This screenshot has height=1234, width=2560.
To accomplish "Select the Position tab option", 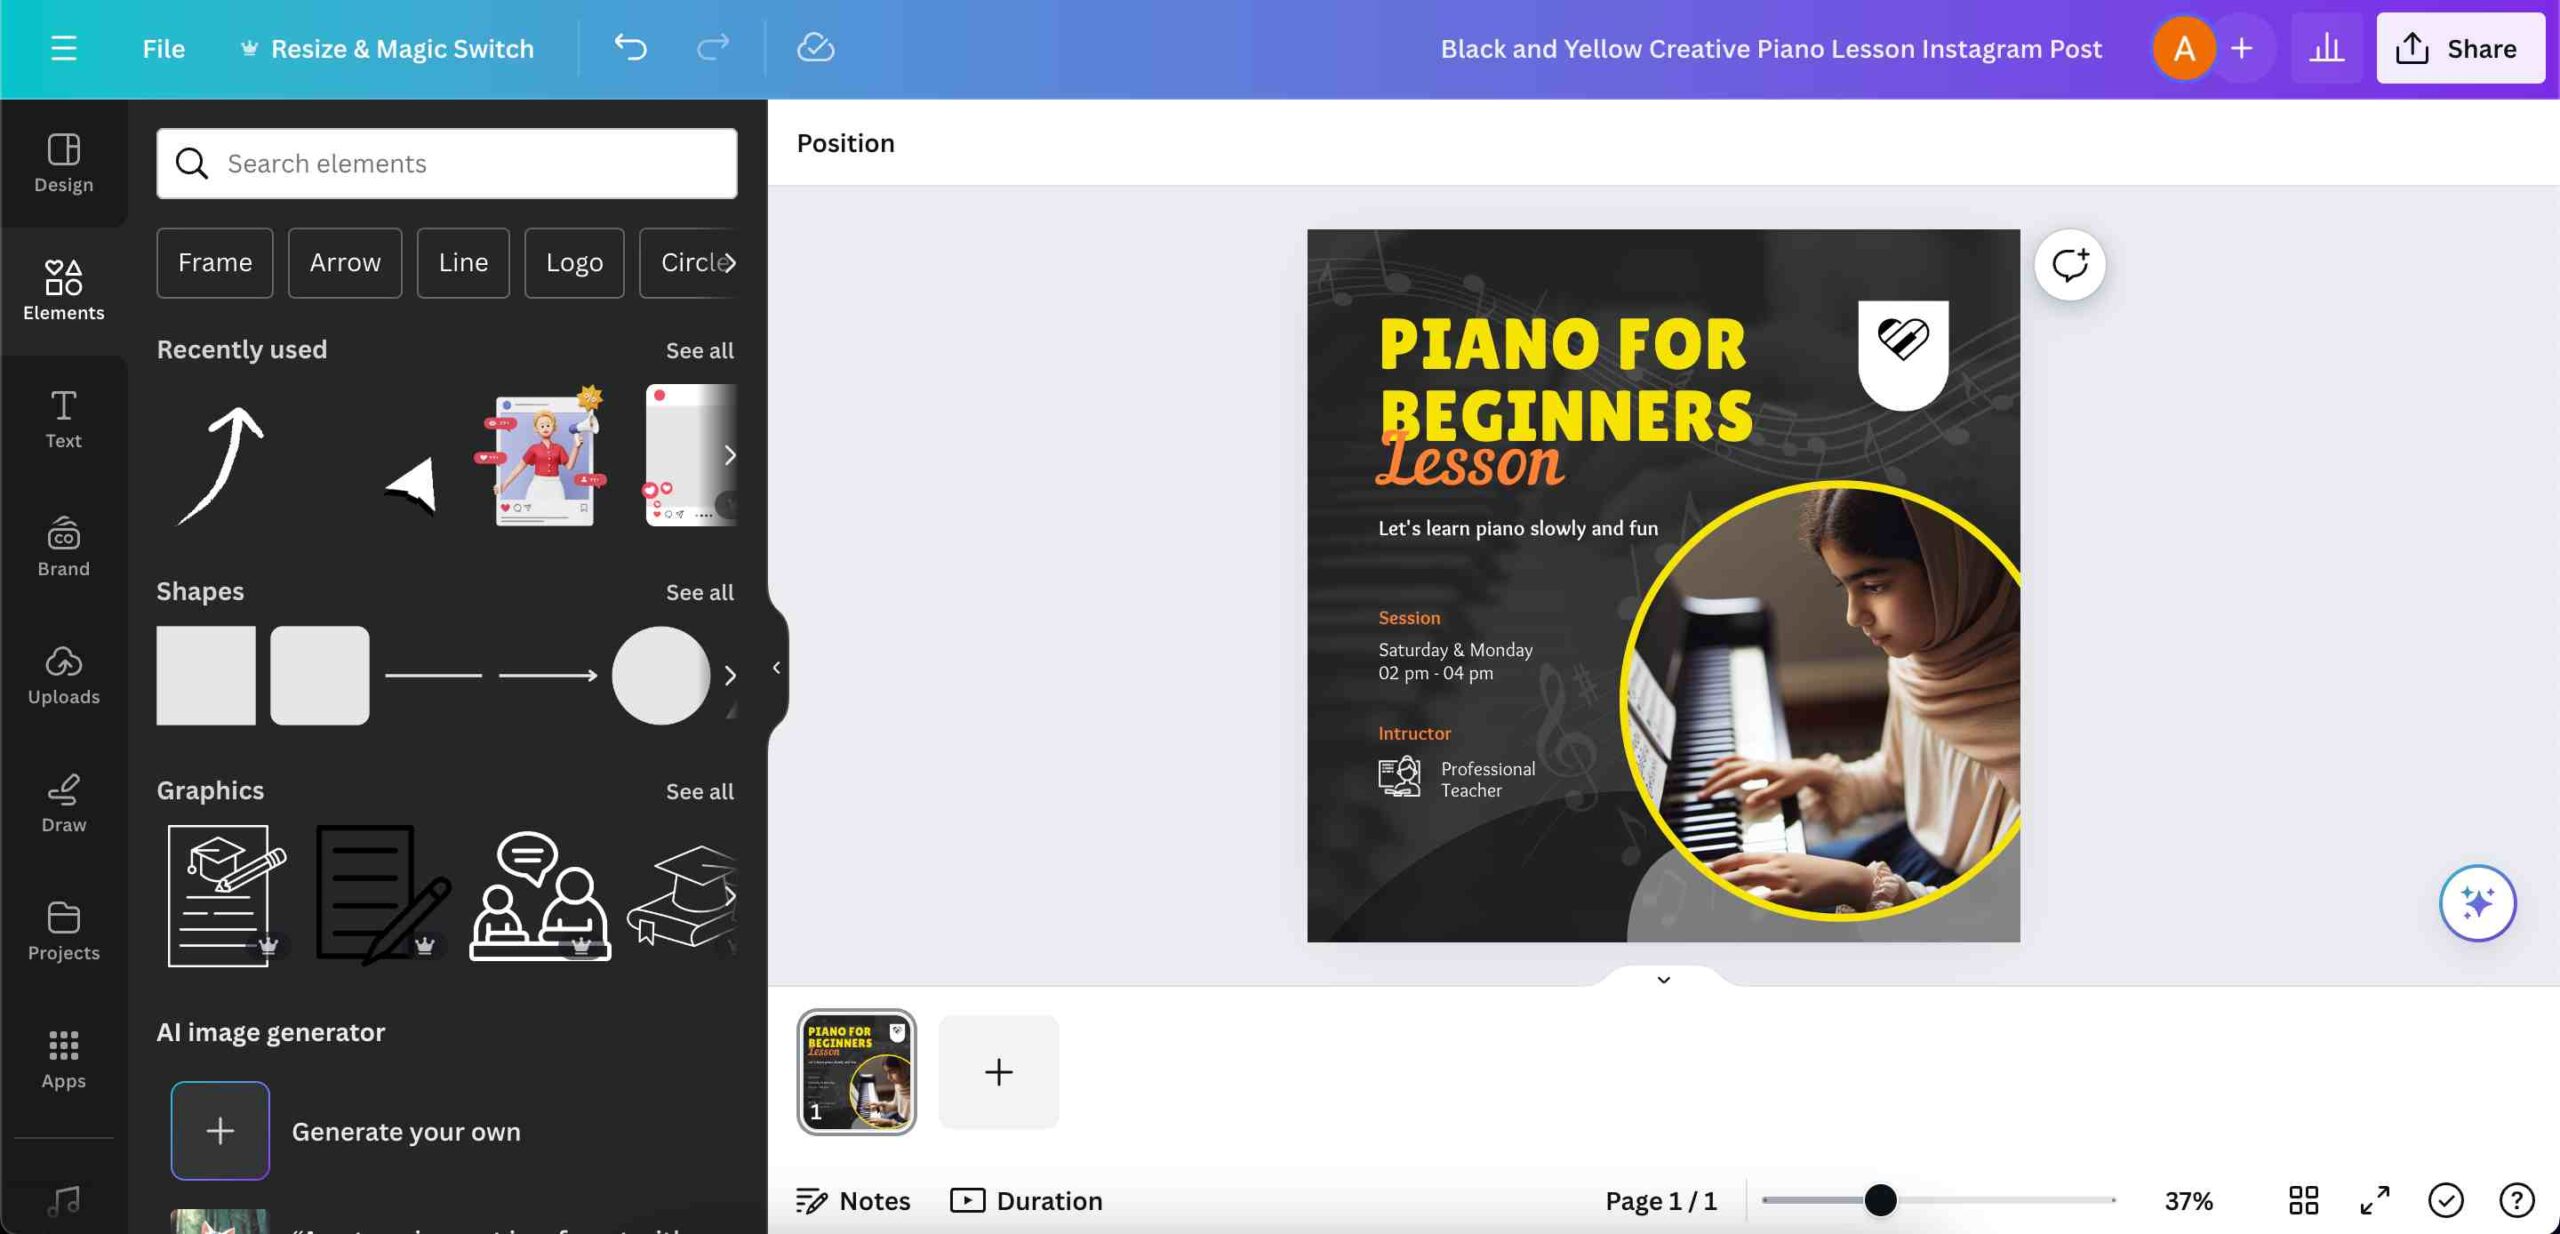I will point(844,142).
